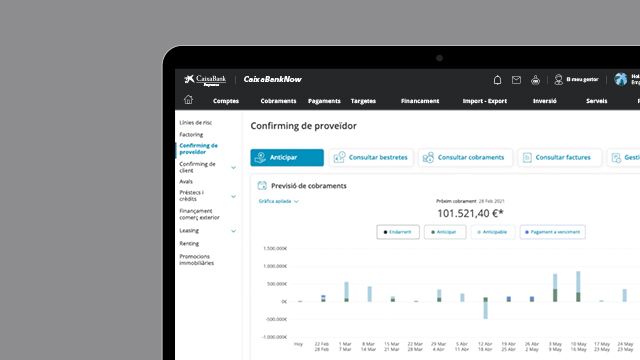Open the mail envelope icon
The height and width of the screenshot is (360, 640).
516,80
